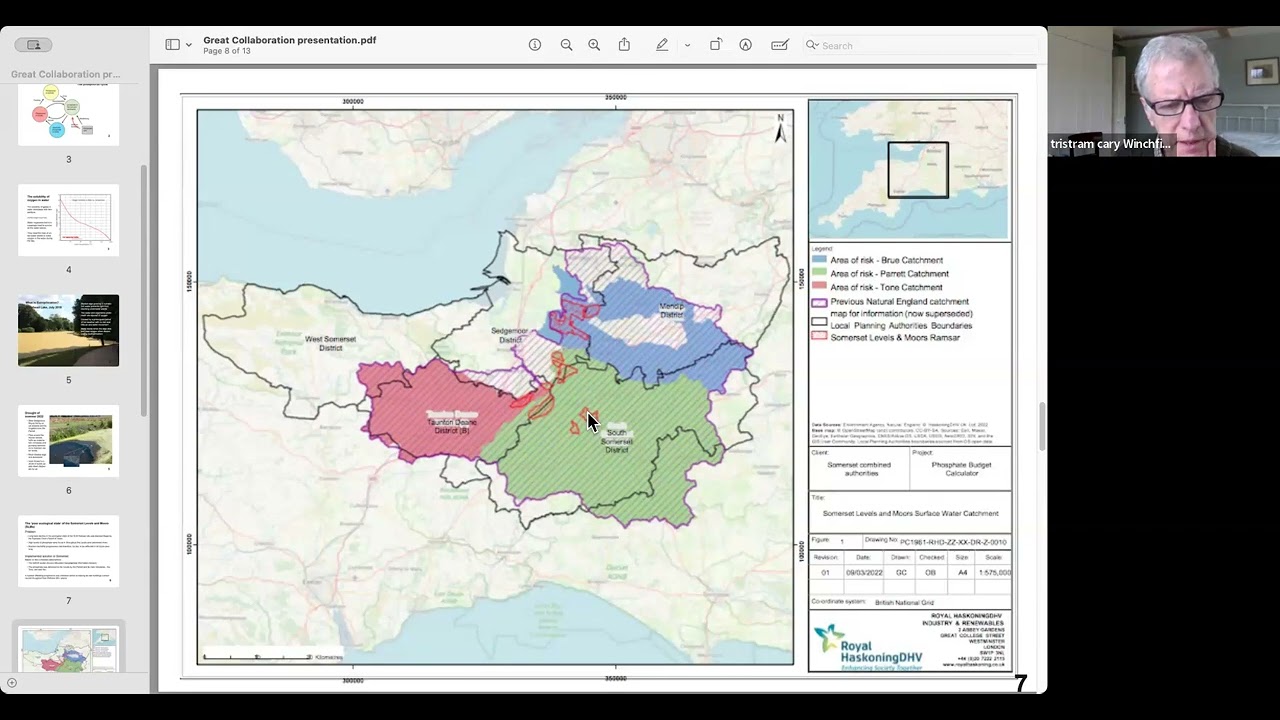
Task: Click legend entry Area of risk - Tone Catchment
Action: pyautogui.click(x=886, y=287)
